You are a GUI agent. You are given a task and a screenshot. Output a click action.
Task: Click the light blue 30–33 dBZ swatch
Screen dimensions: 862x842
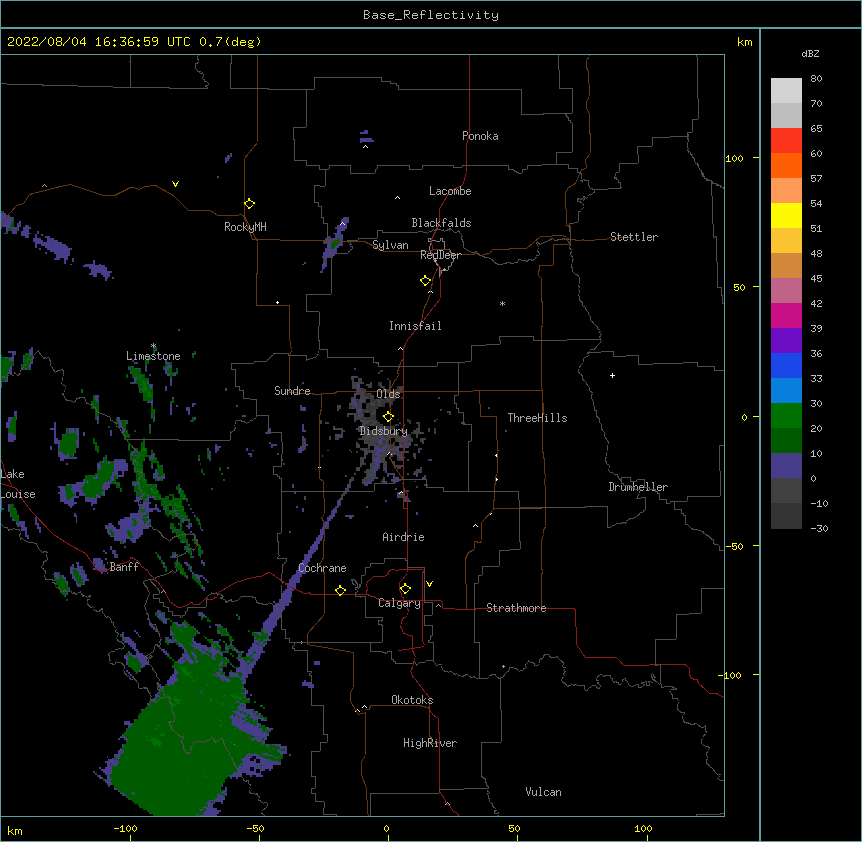click(x=786, y=391)
